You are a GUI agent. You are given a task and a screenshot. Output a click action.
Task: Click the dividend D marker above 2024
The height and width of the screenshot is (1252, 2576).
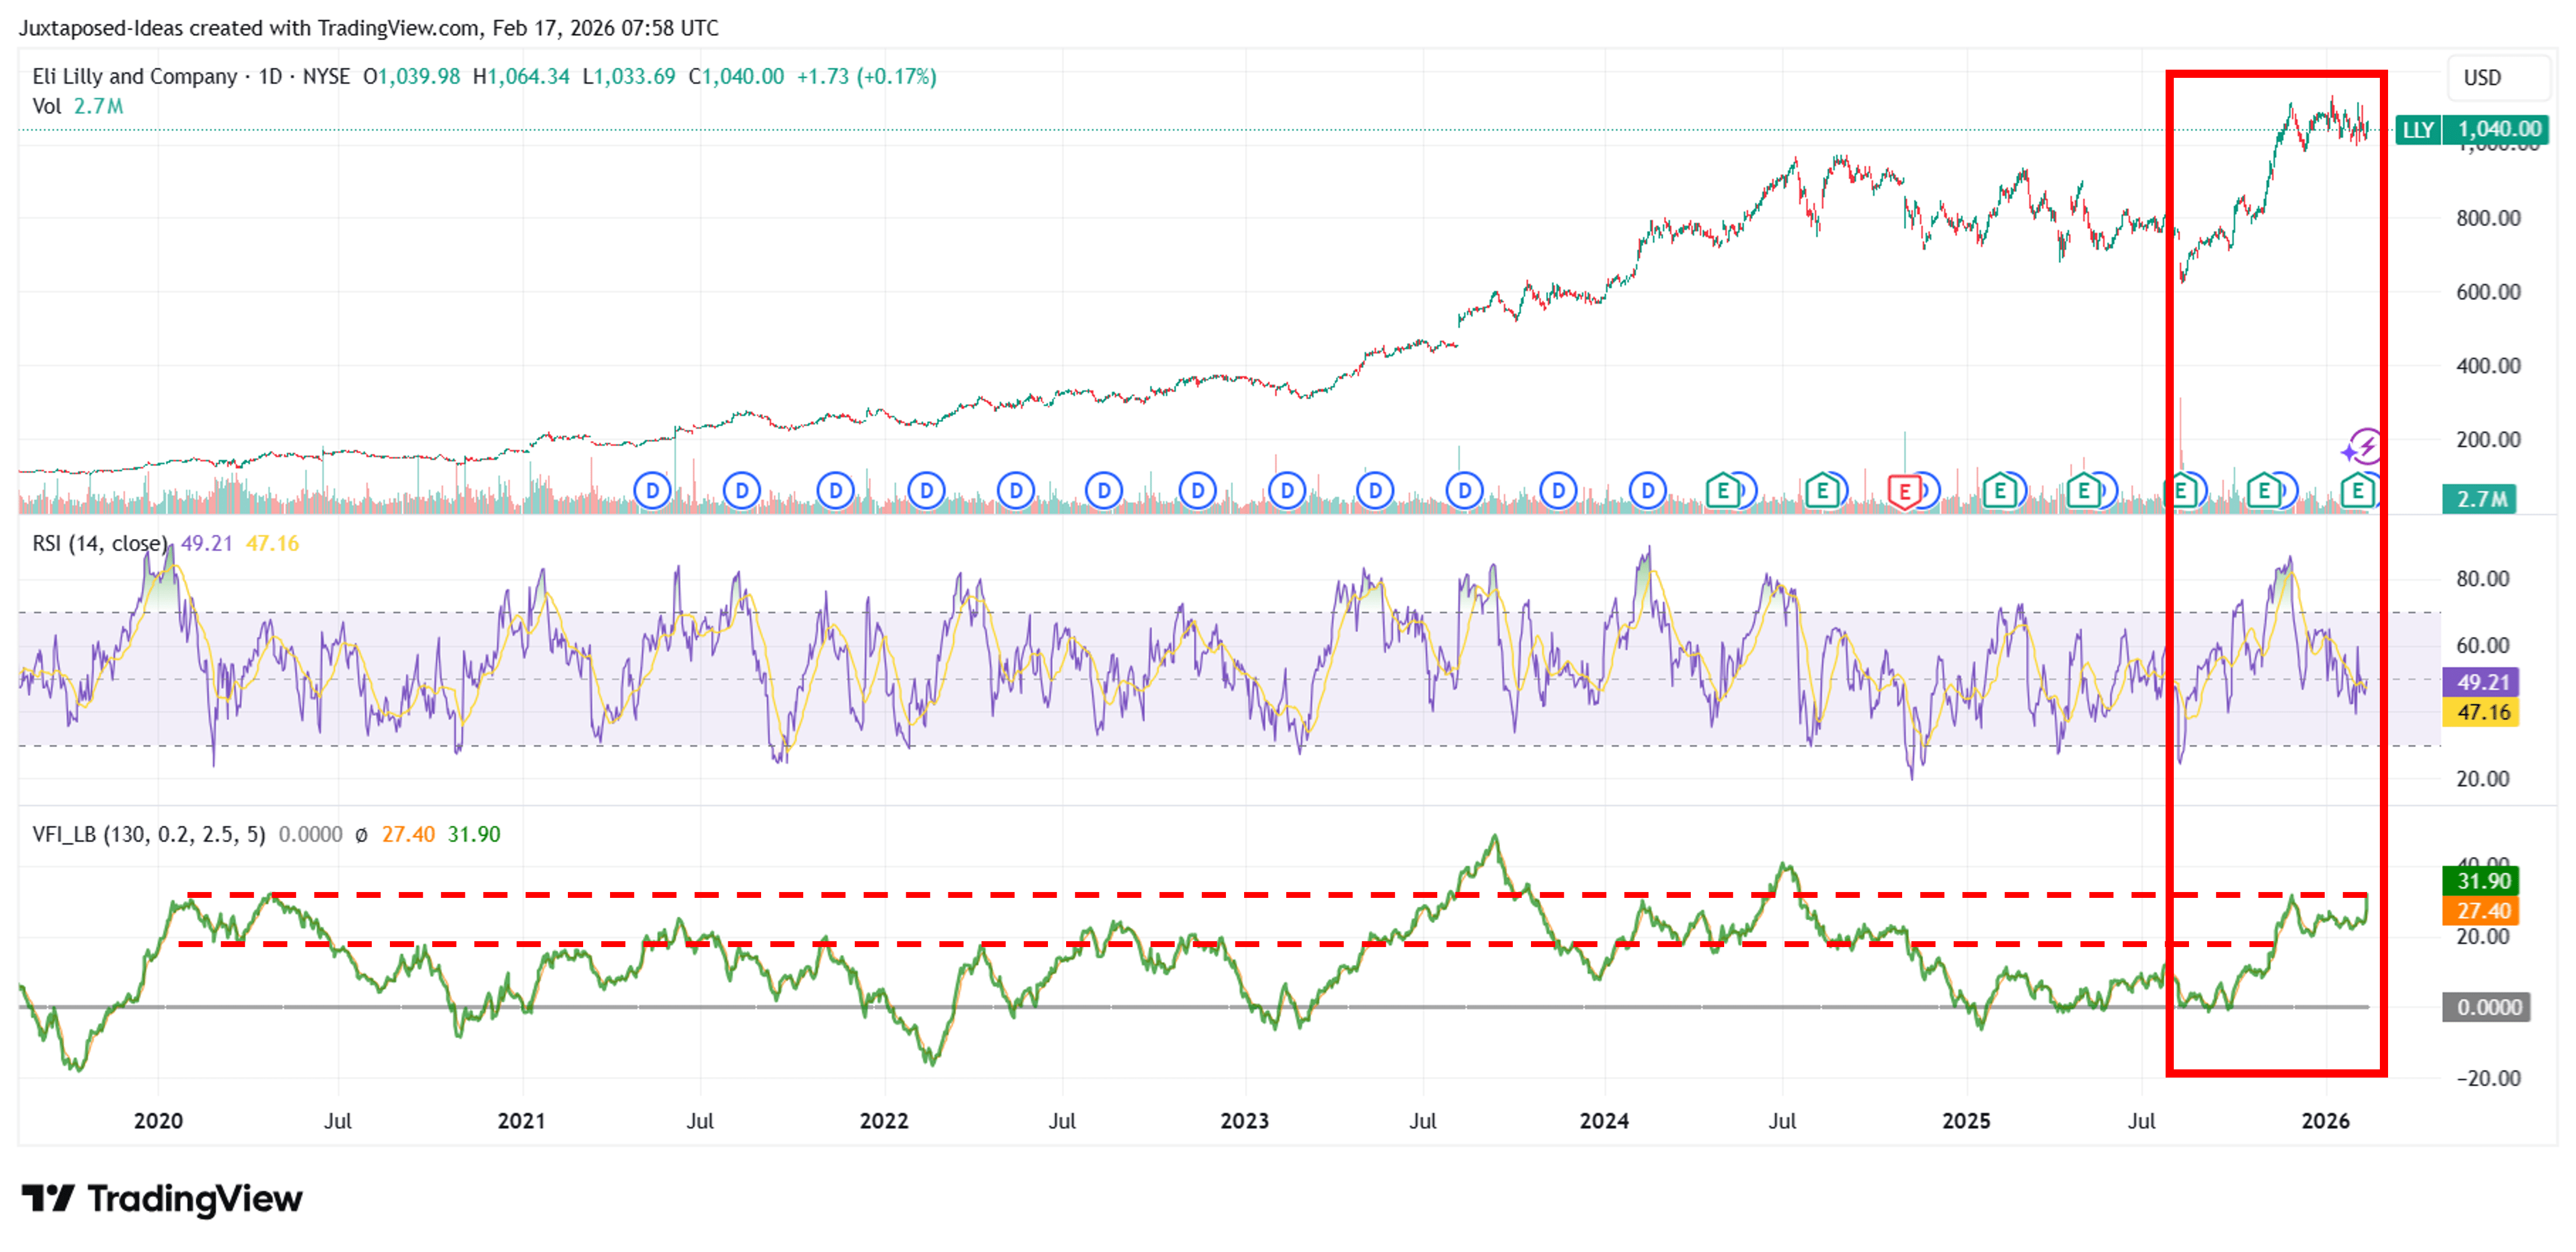click(1648, 491)
